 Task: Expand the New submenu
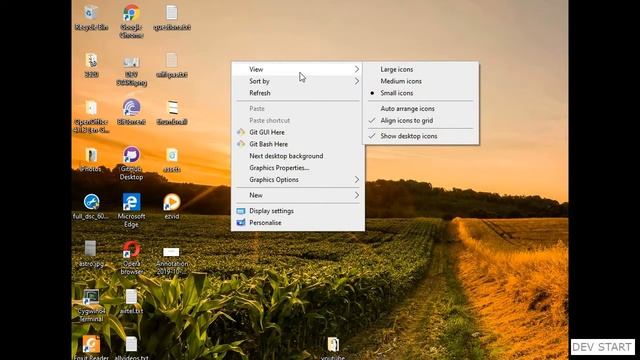point(298,195)
